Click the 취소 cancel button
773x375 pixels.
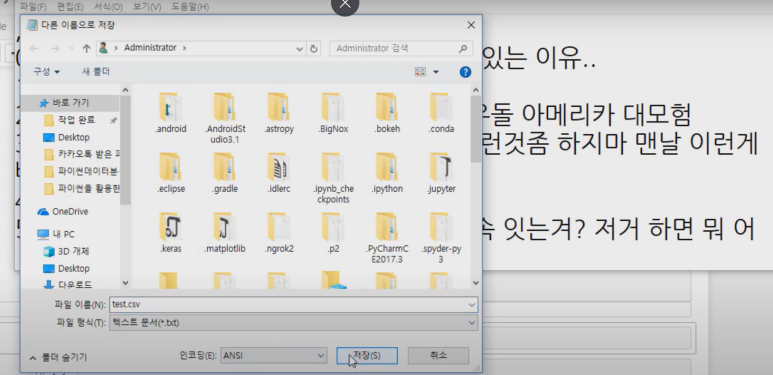click(x=438, y=355)
